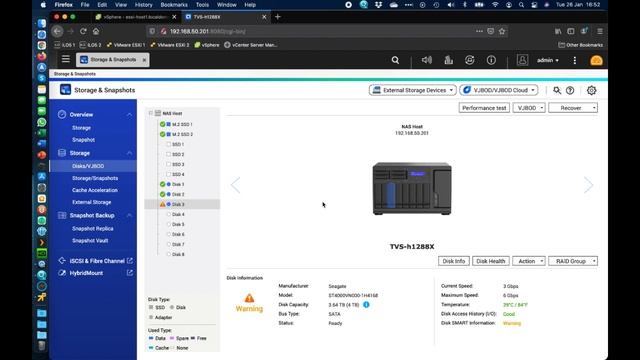
Task: Open the RAID Group dropdown
Action: click(573, 261)
